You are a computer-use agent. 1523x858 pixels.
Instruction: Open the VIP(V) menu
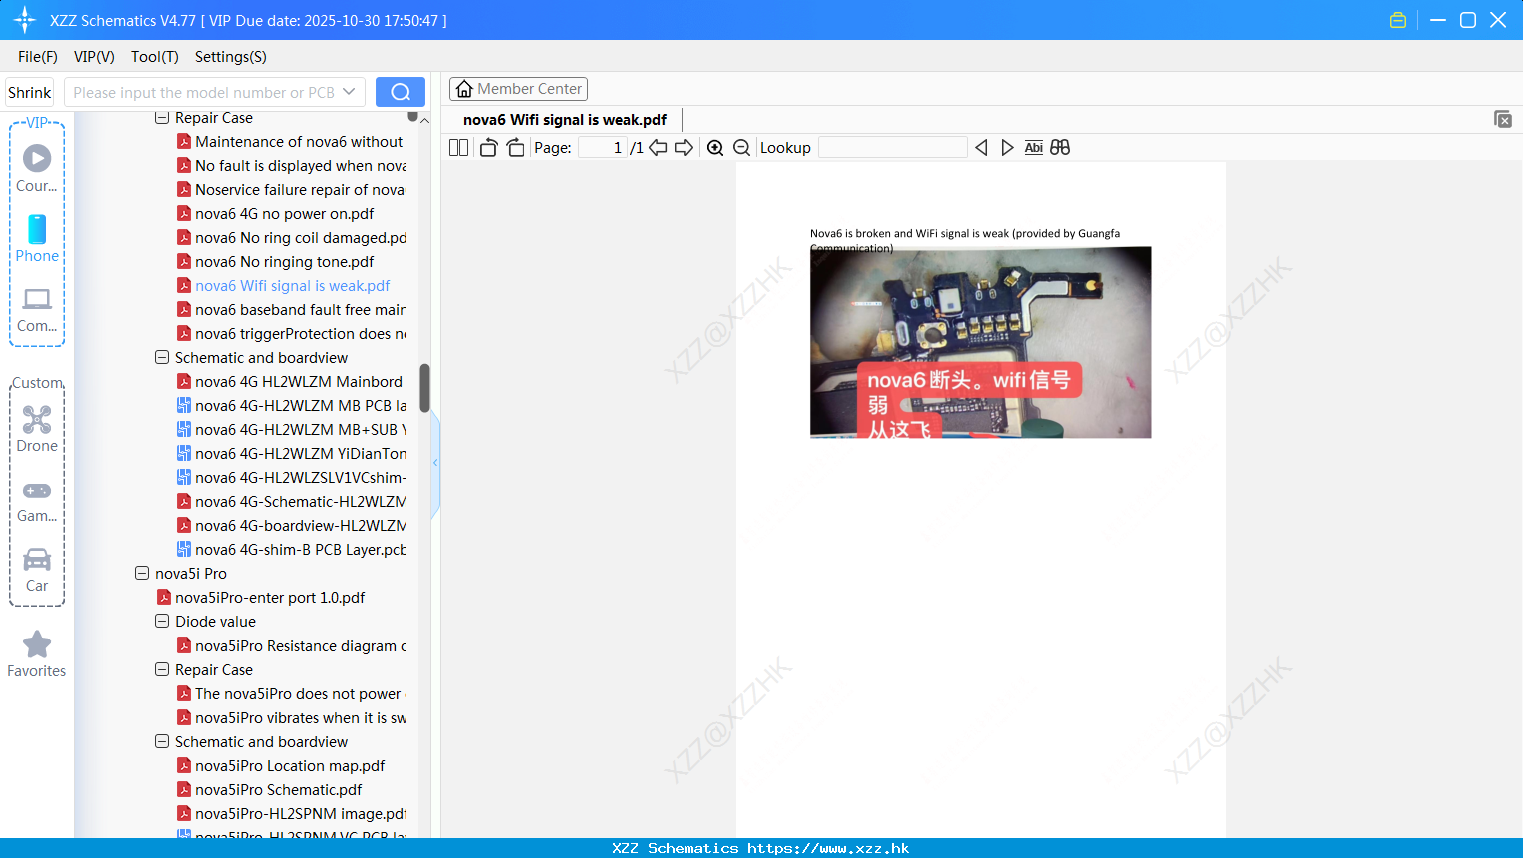[x=94, y=57]
